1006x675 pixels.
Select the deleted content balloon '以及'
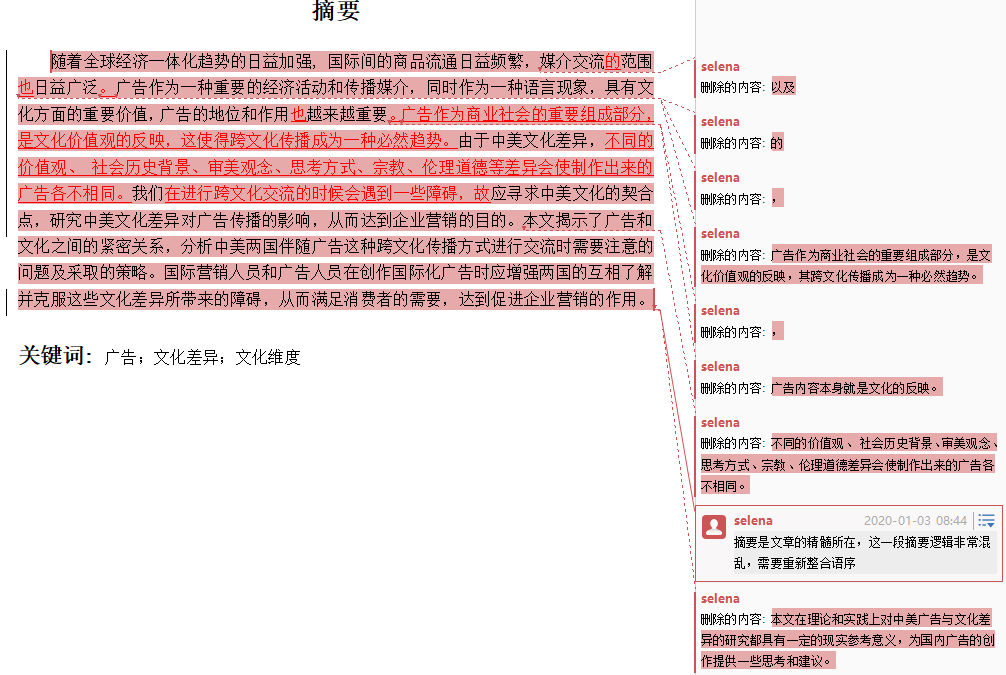(783, 87)
